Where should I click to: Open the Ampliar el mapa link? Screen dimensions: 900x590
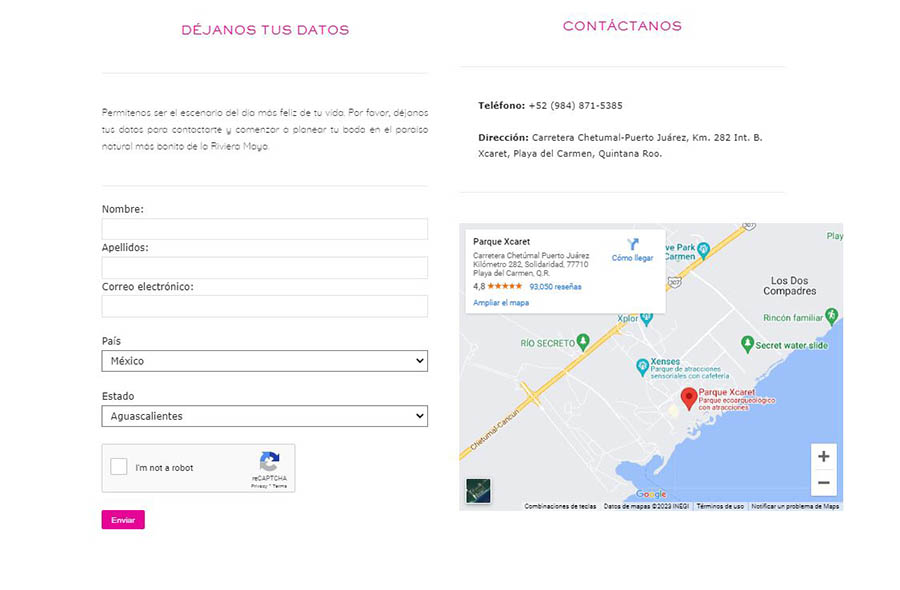(501, 302)
